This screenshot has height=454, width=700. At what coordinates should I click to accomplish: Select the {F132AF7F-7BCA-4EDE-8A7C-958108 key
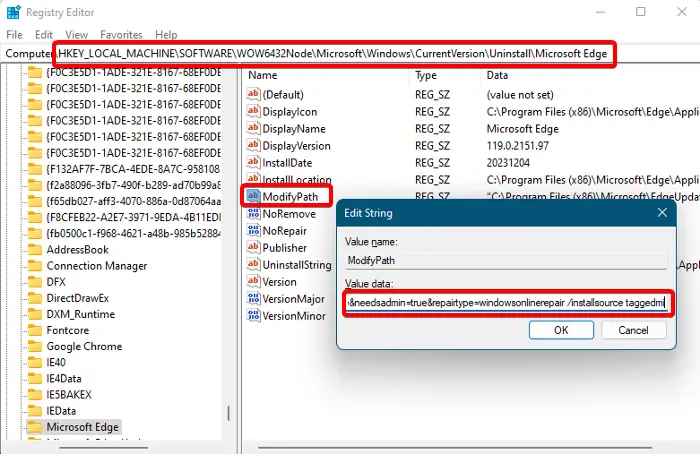coord(133,169)
